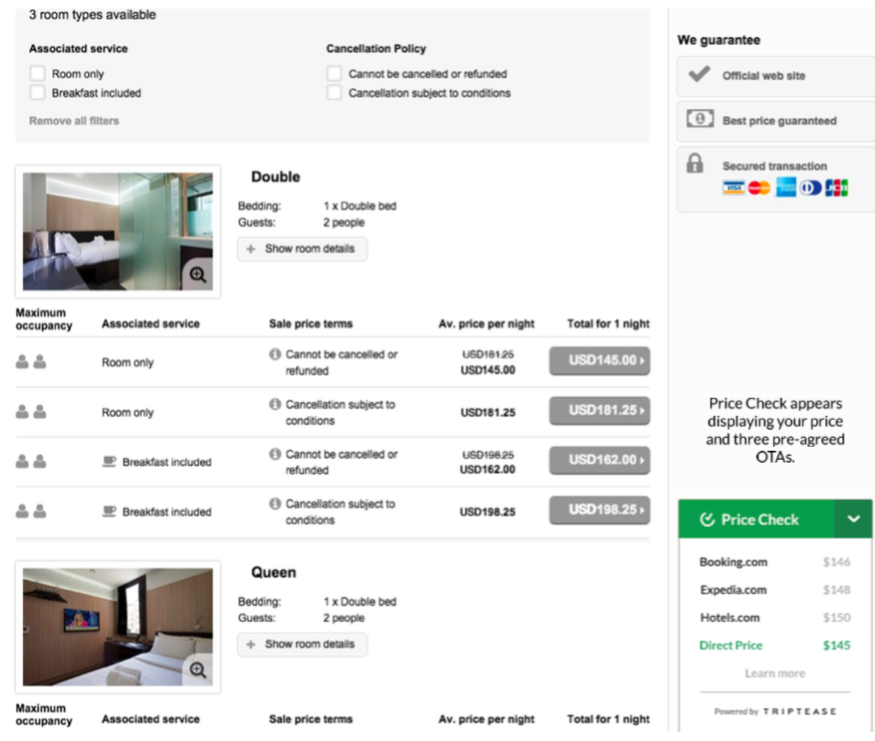
Task: Enable the Room only filter checkbox
Action: point(38,74)
